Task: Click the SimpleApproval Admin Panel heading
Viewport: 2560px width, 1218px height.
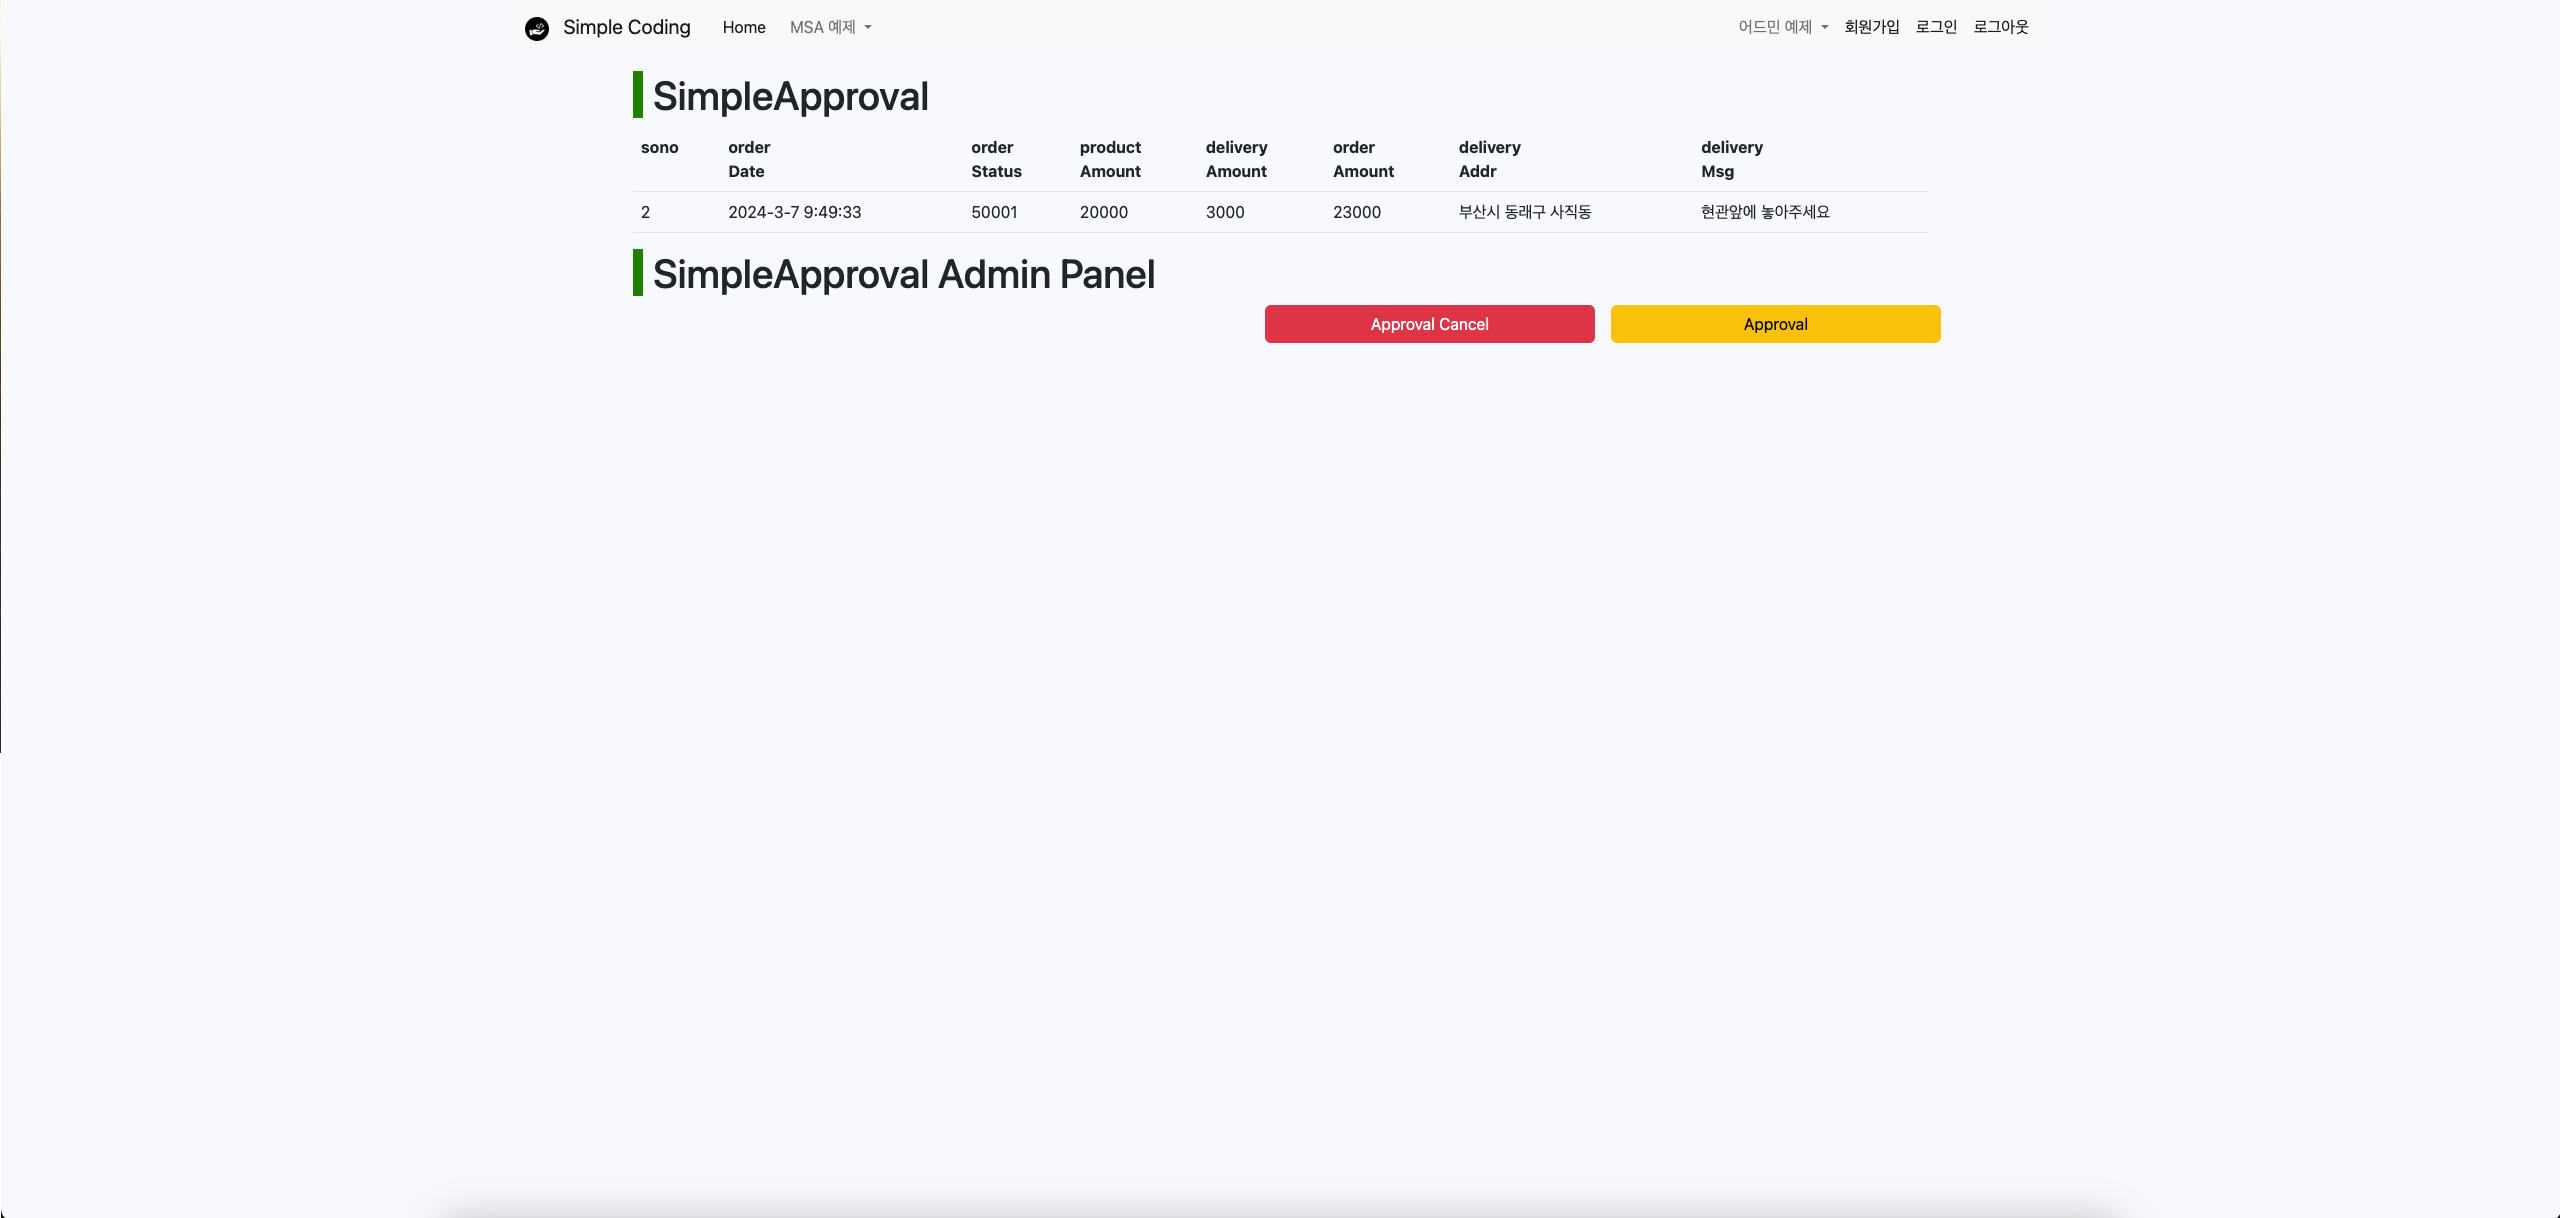Action: tap(903, 274)
